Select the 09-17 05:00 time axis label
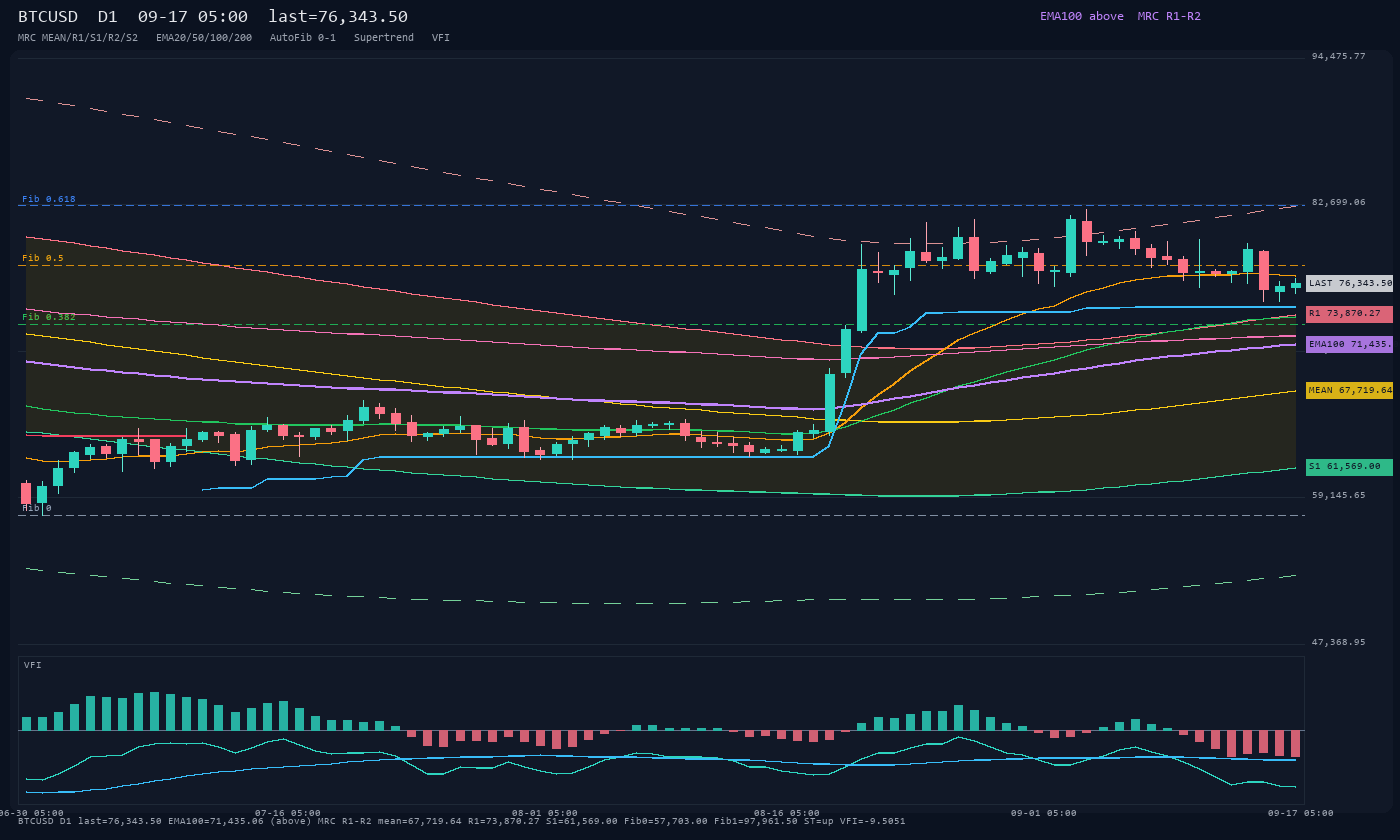 point(1301,813)
